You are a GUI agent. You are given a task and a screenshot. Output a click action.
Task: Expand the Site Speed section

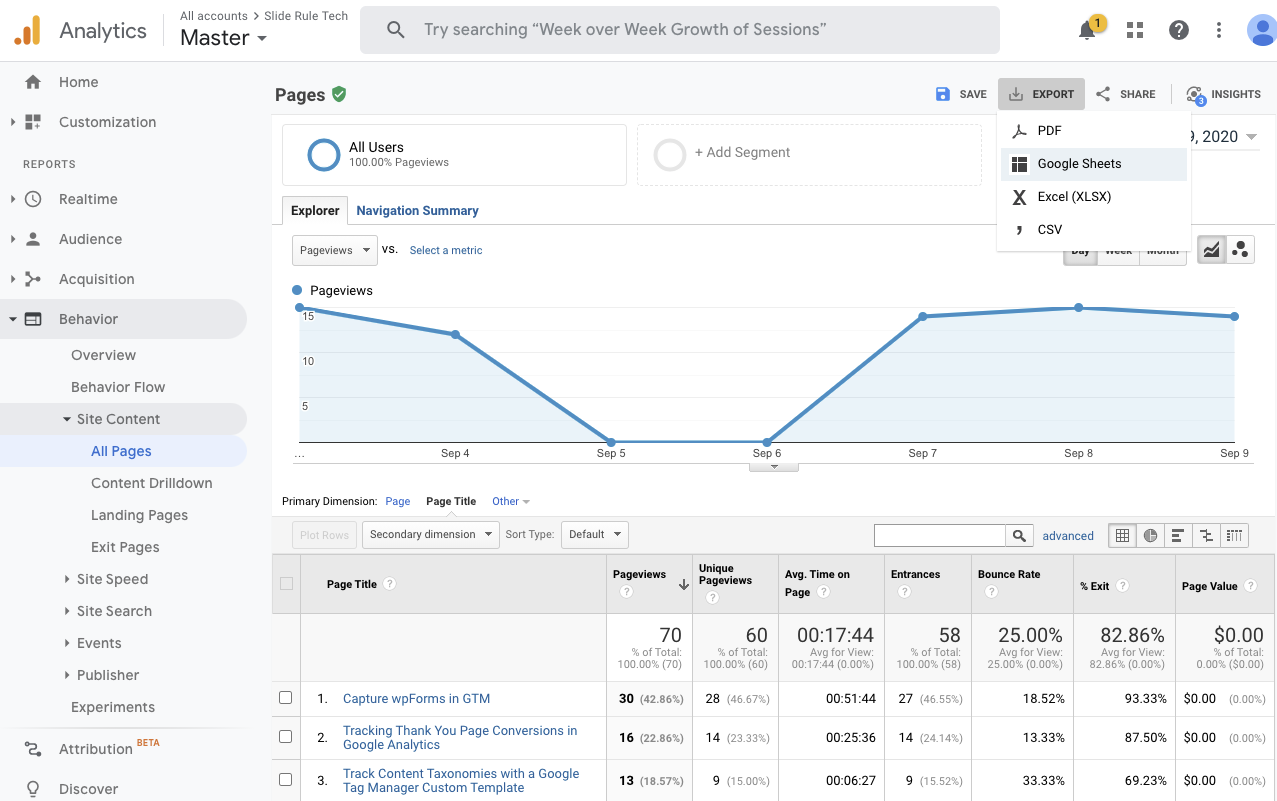[x=112, y=579]
